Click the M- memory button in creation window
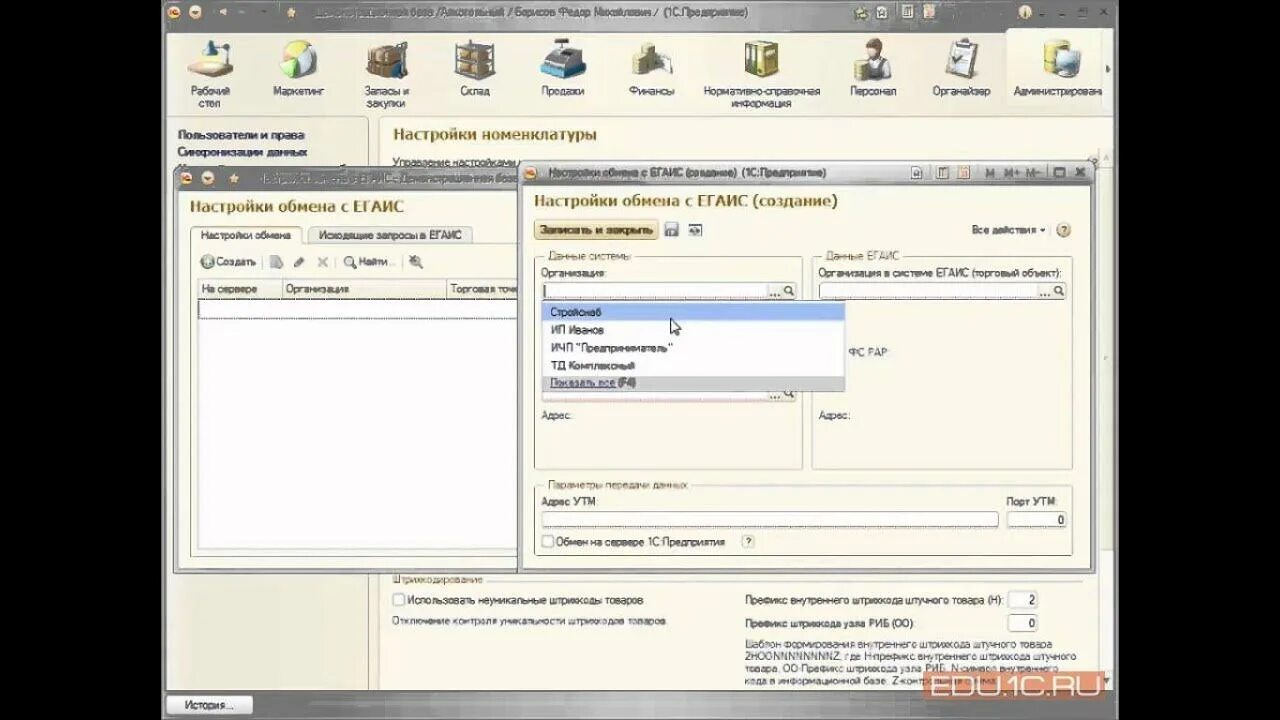Screen dimensions: 1280x720 [1033, 173]
